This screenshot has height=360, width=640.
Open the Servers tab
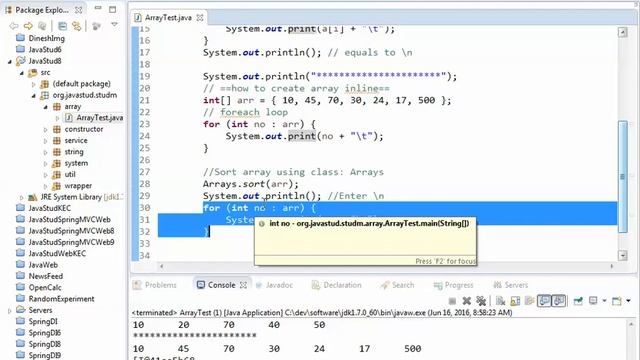click(511, 285)
